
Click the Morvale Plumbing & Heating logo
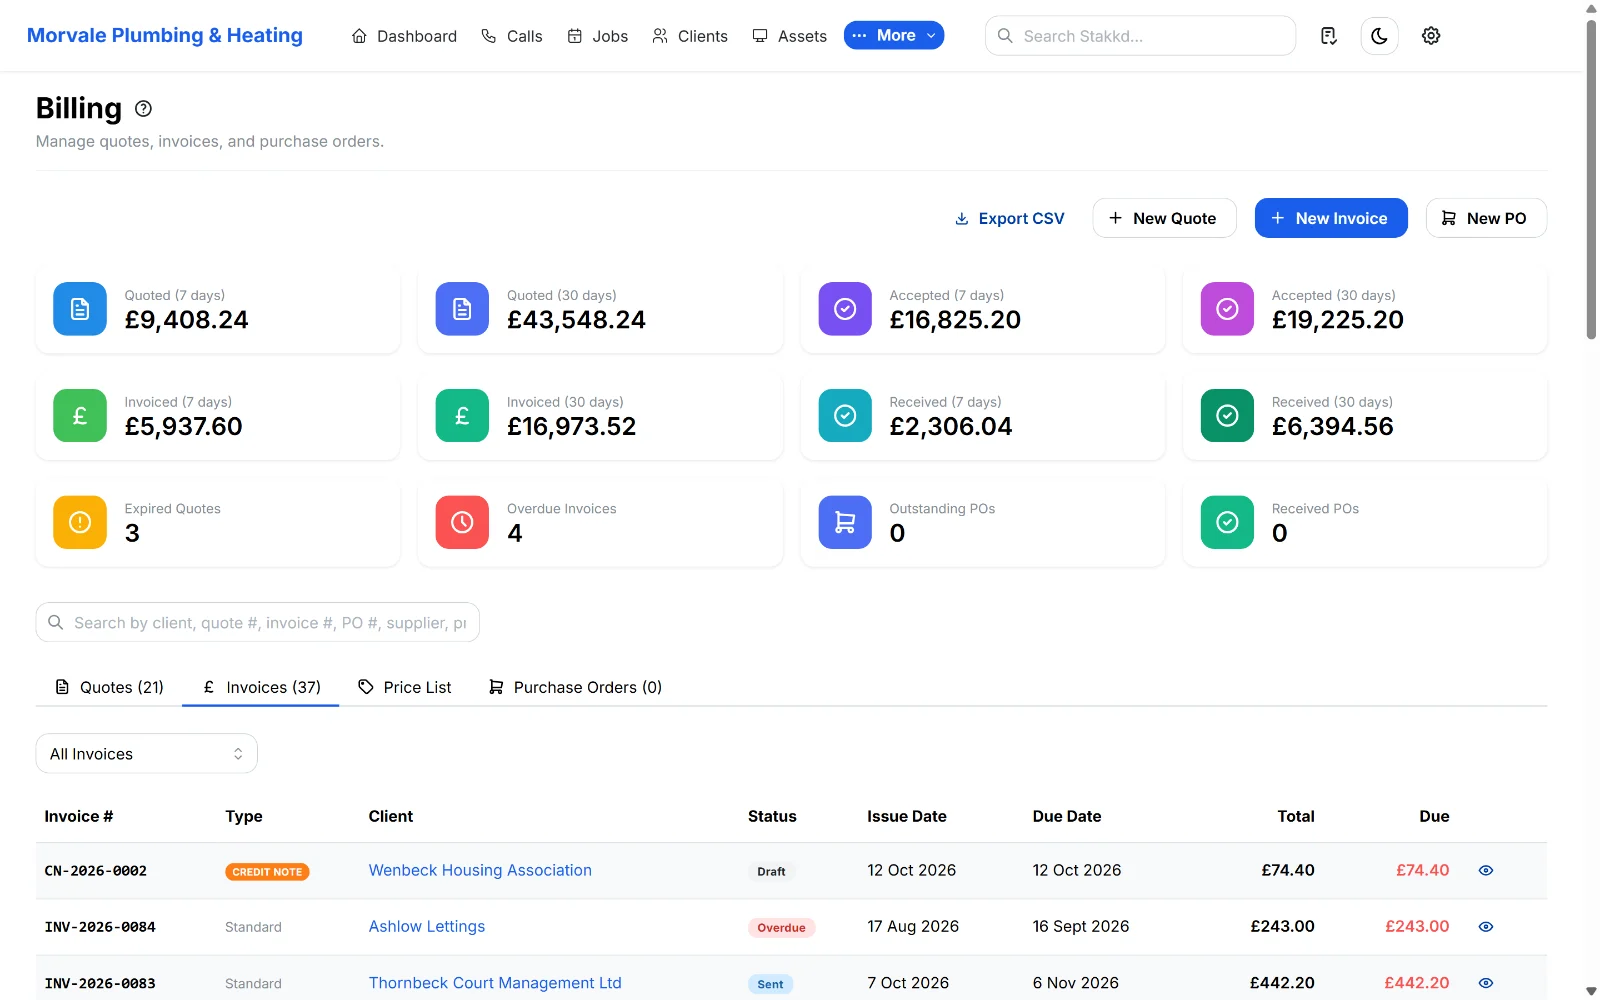coord(165,36)
